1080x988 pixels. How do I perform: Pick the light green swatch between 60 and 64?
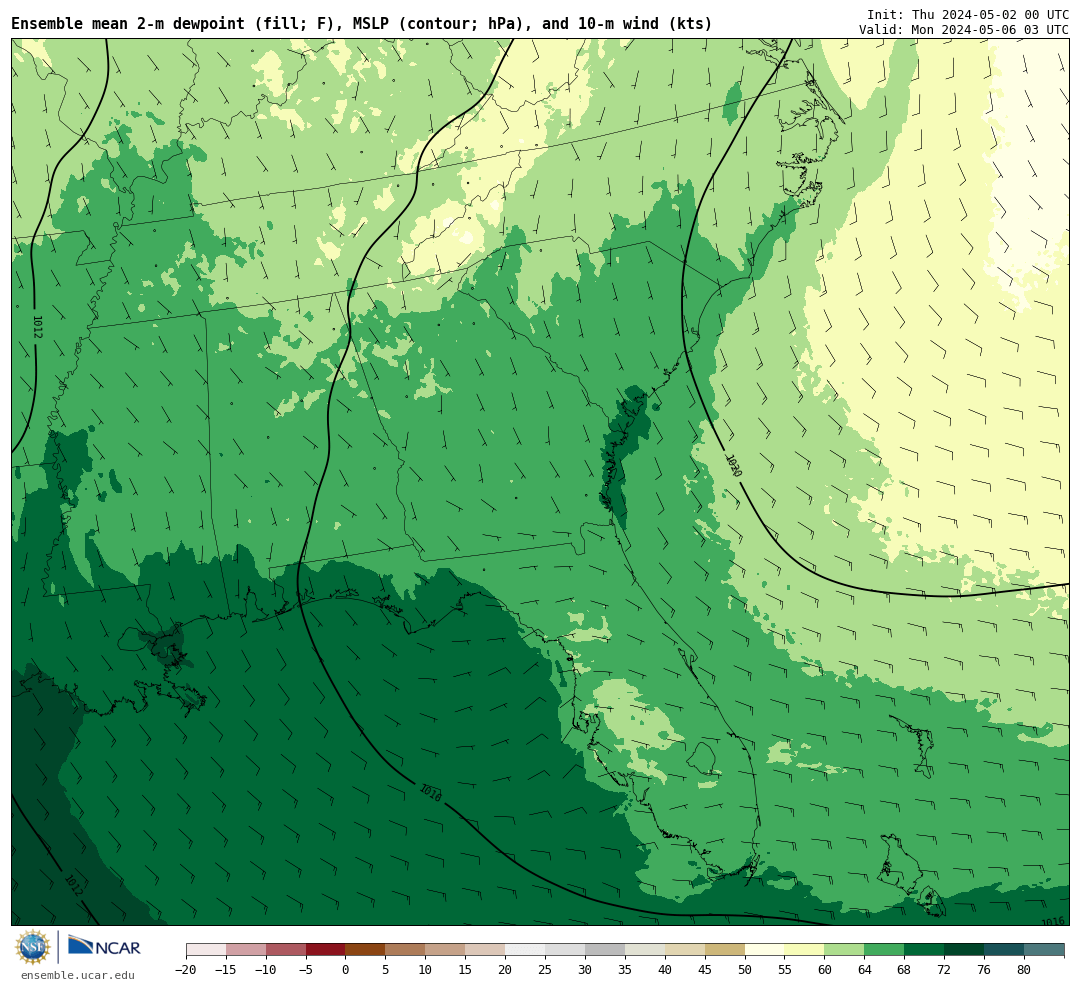click(845, 950)
